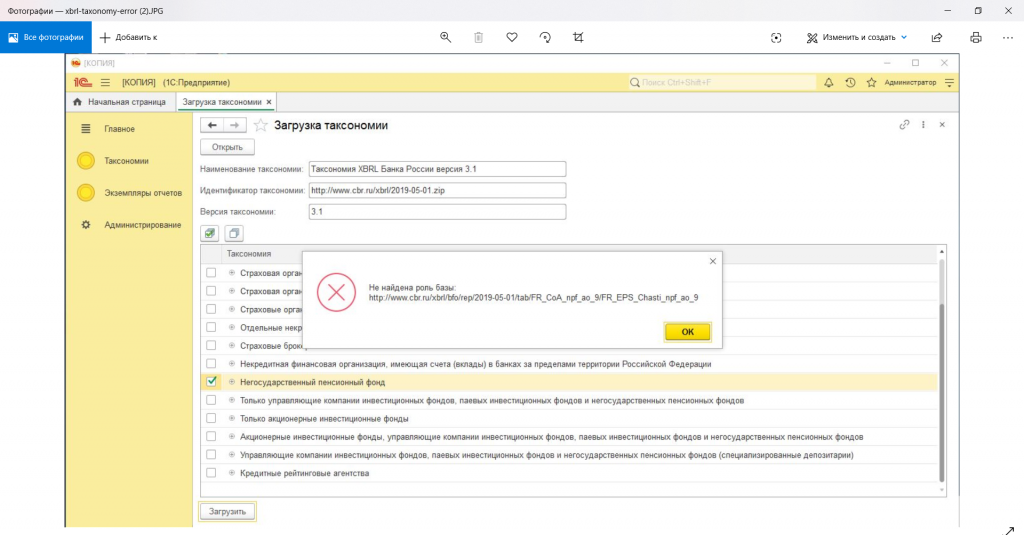Click the fullscreen expand arrow icon in Photos

tap(1009, 530)
